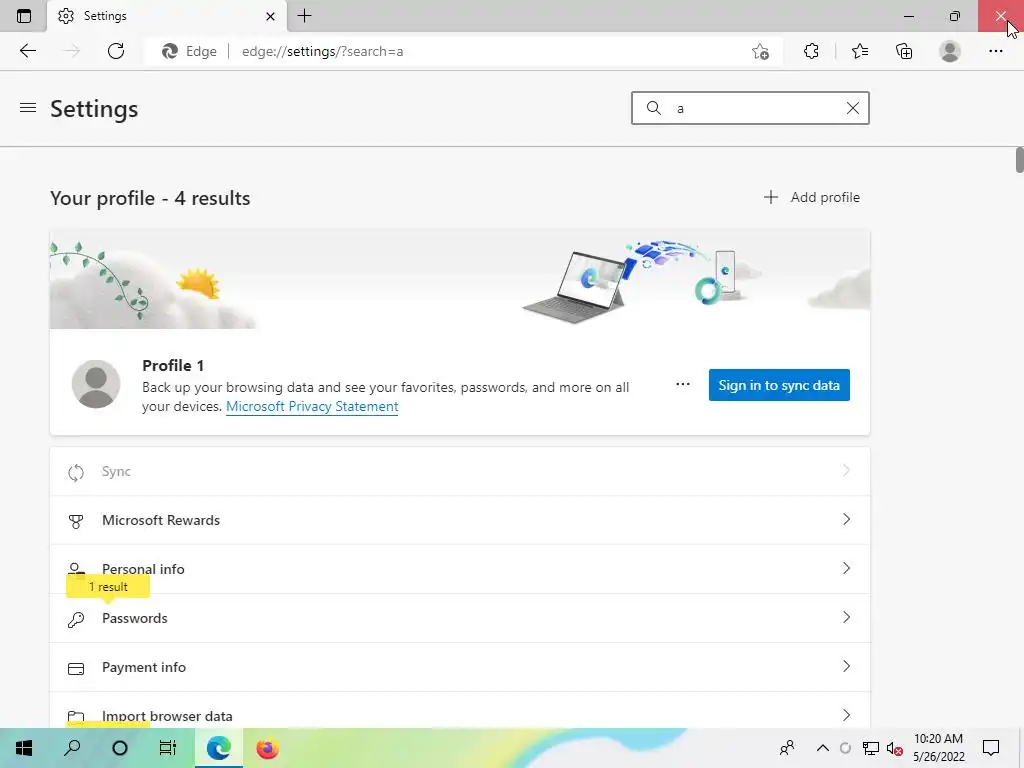
Task: Expand Import browser data chevron
Action: click(846, 715)
